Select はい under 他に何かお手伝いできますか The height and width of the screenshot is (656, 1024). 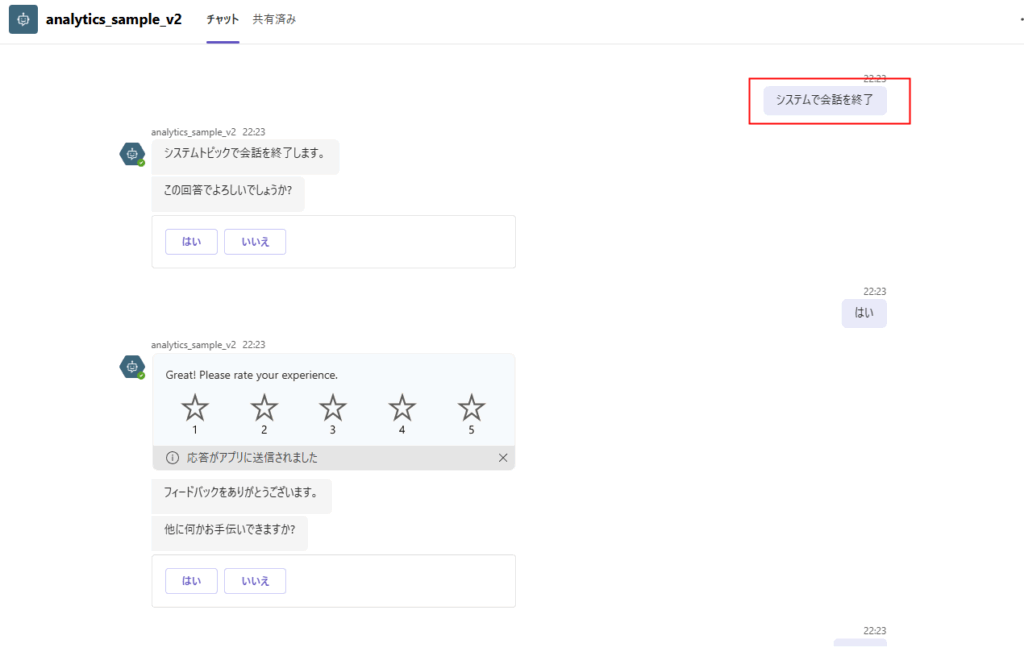tap(191, 581)
